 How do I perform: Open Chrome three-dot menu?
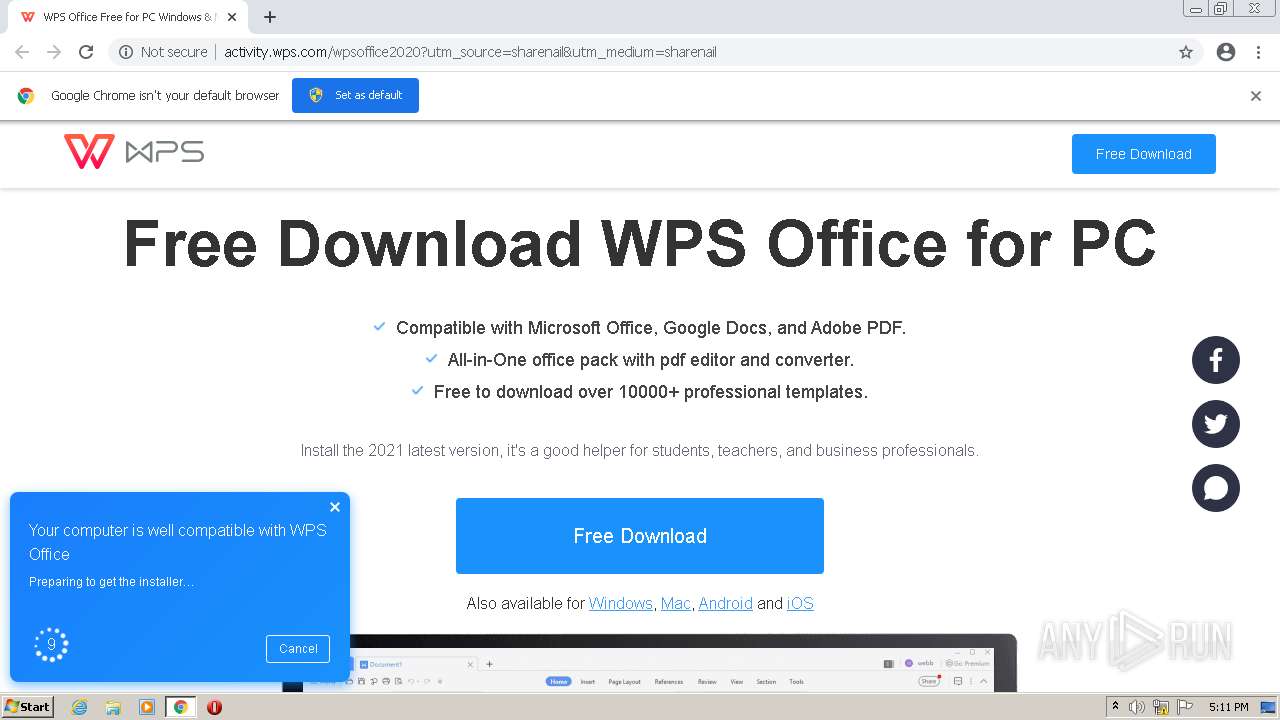(1258, 52)
